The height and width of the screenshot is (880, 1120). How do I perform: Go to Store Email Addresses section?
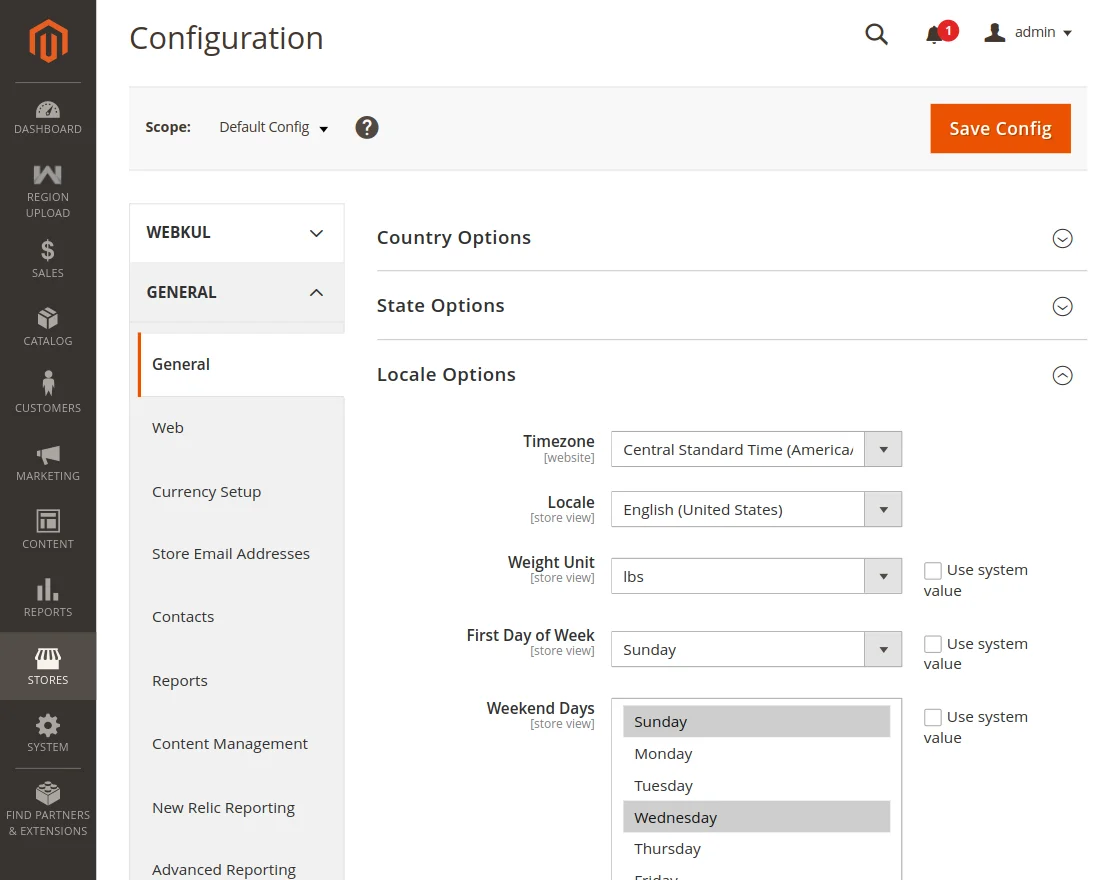231,554
